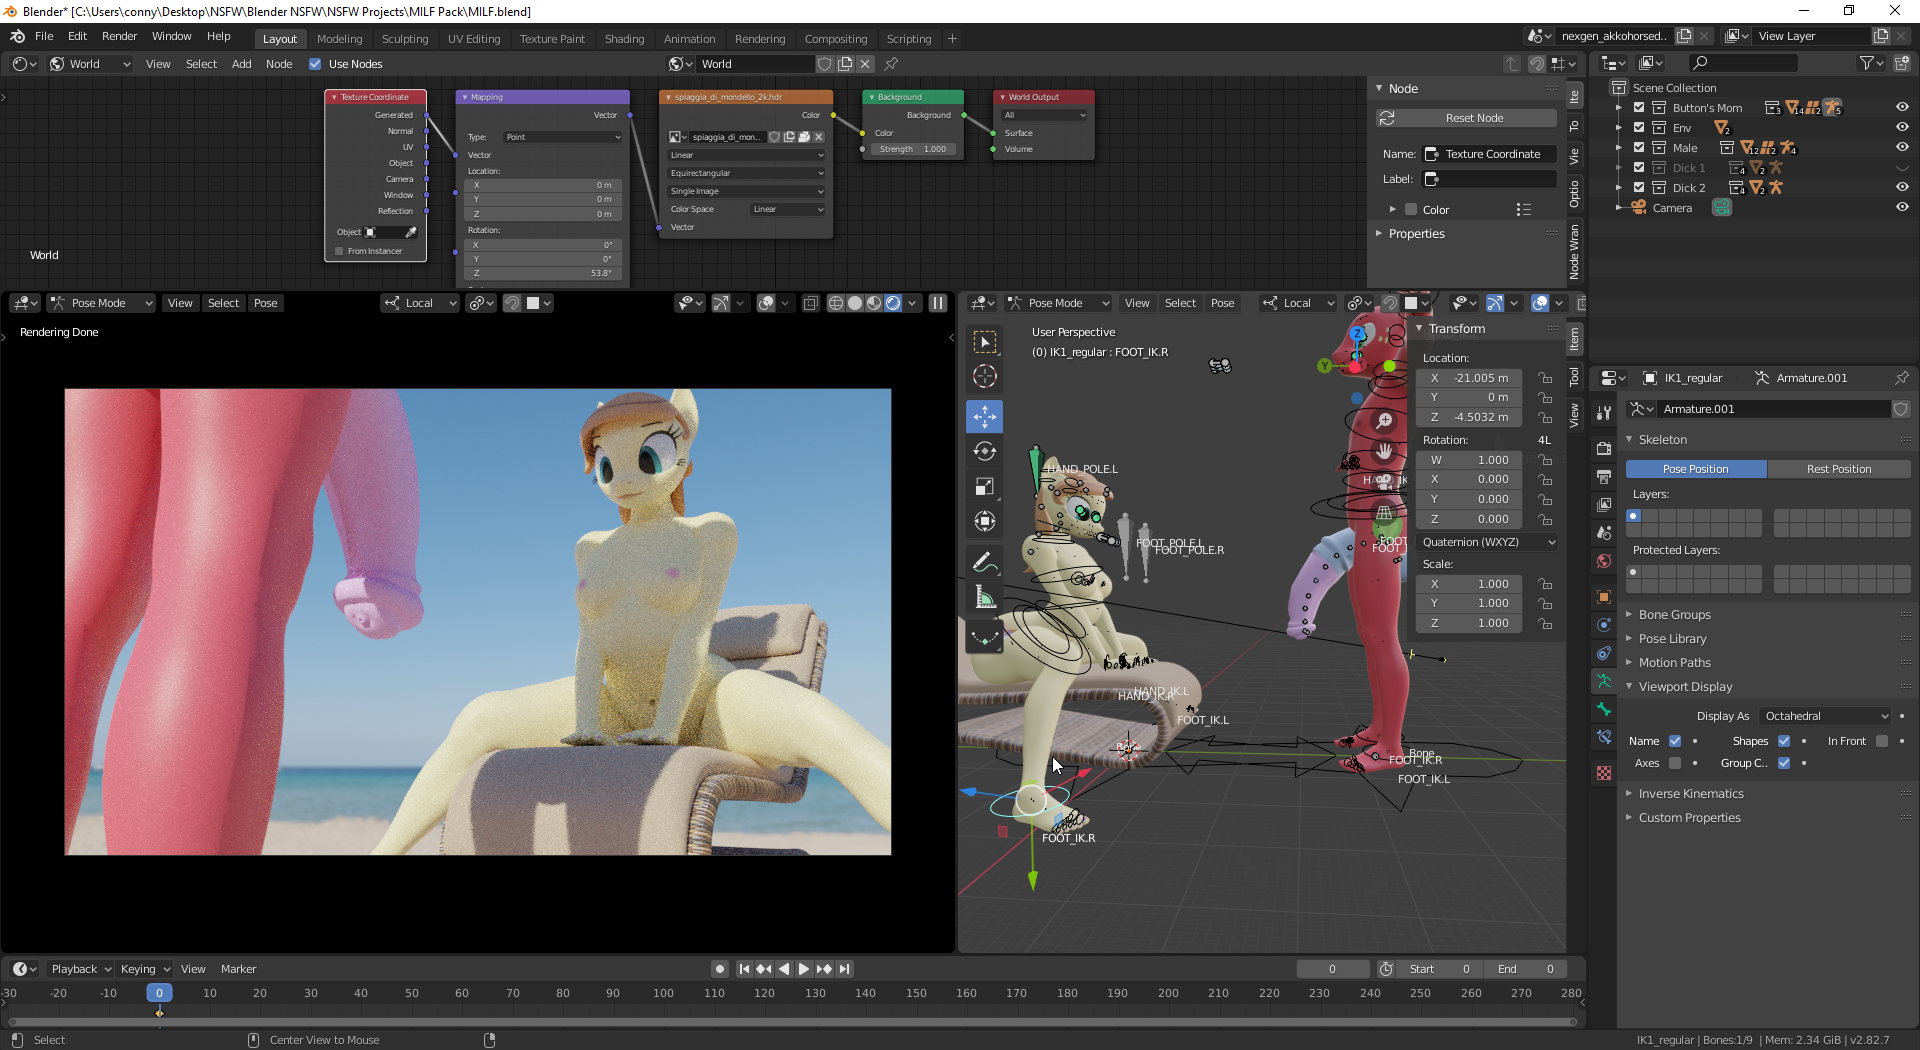The image size is (1920, 1050).
Task: Select the Scale tool in viewport toolbar
Action: (x=984, y=486)
